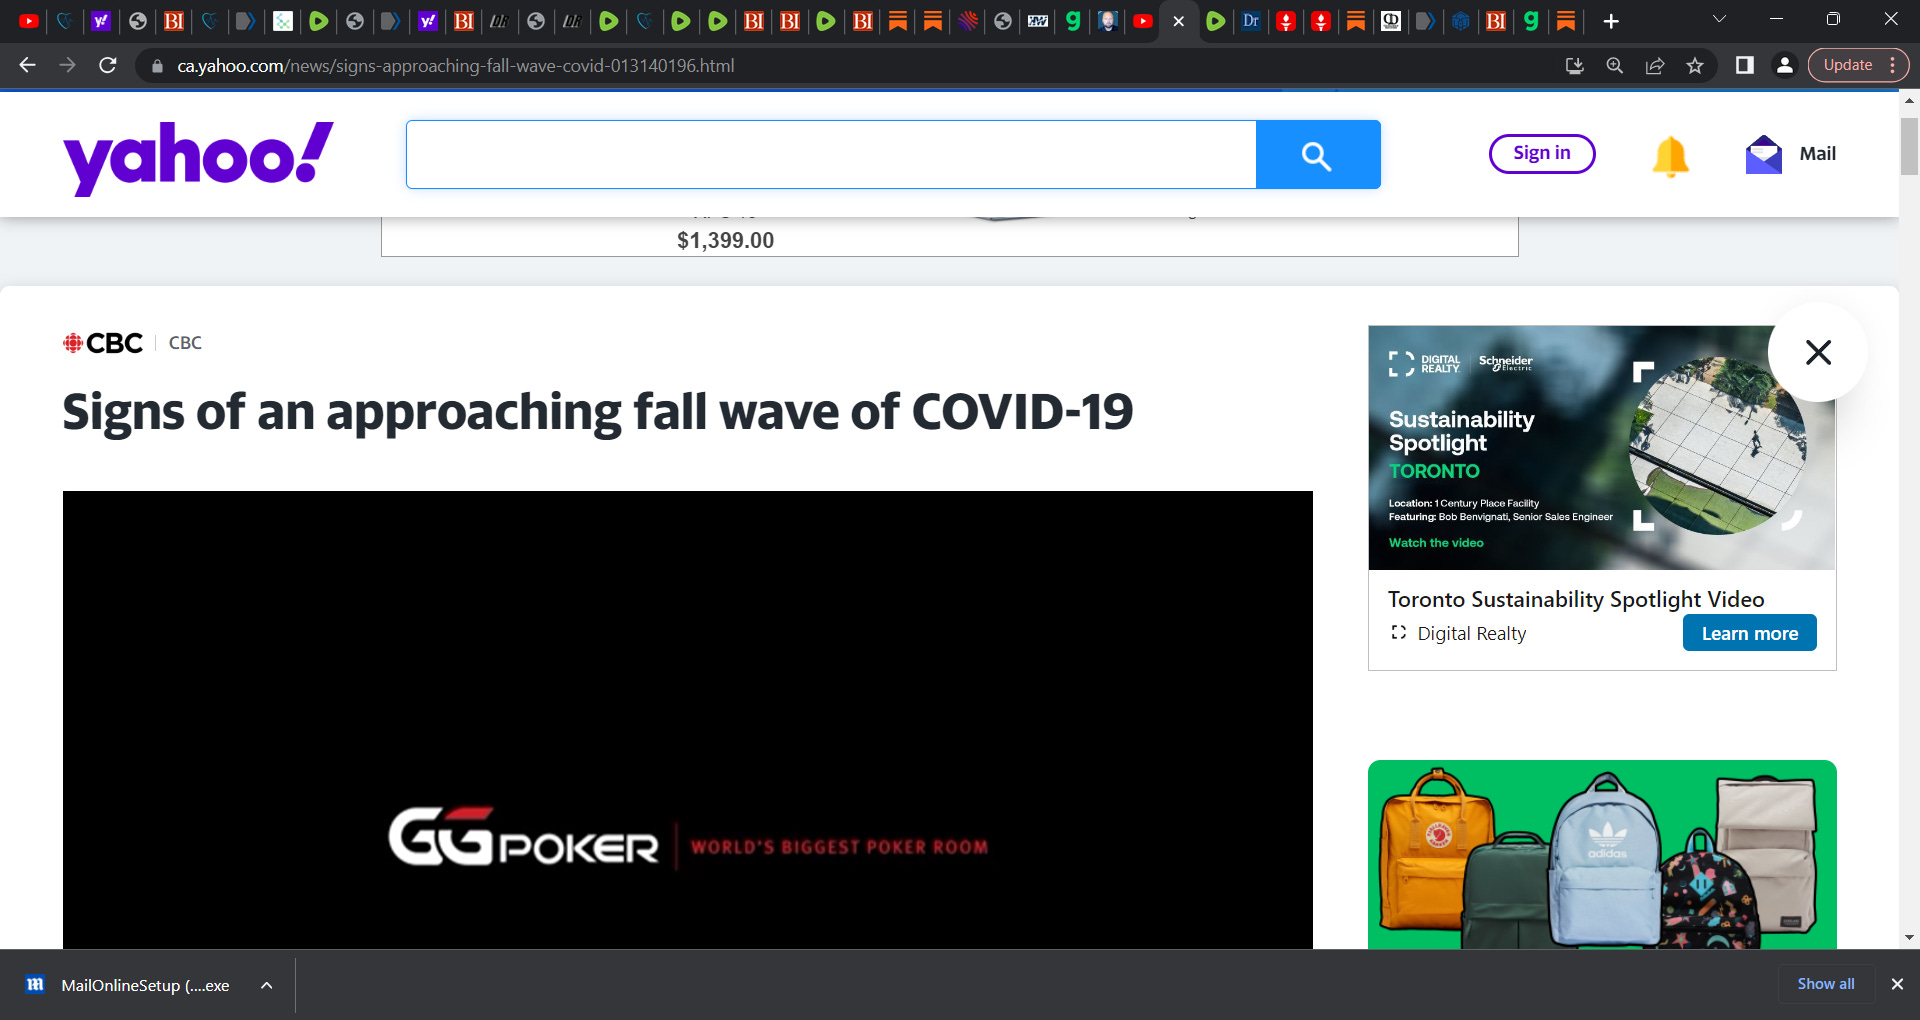Bookmark this page with the star icon
Image resolution: width=1920 pixels, height=1020 pixels.
click(x=1695, y=65)
